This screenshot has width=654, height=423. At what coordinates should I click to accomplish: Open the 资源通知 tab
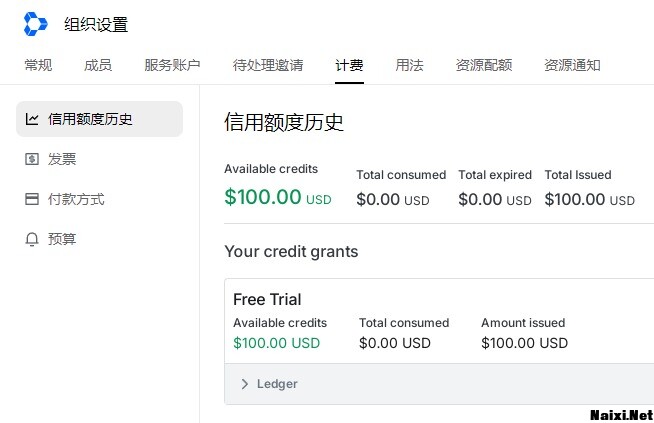tap(572, 66)
